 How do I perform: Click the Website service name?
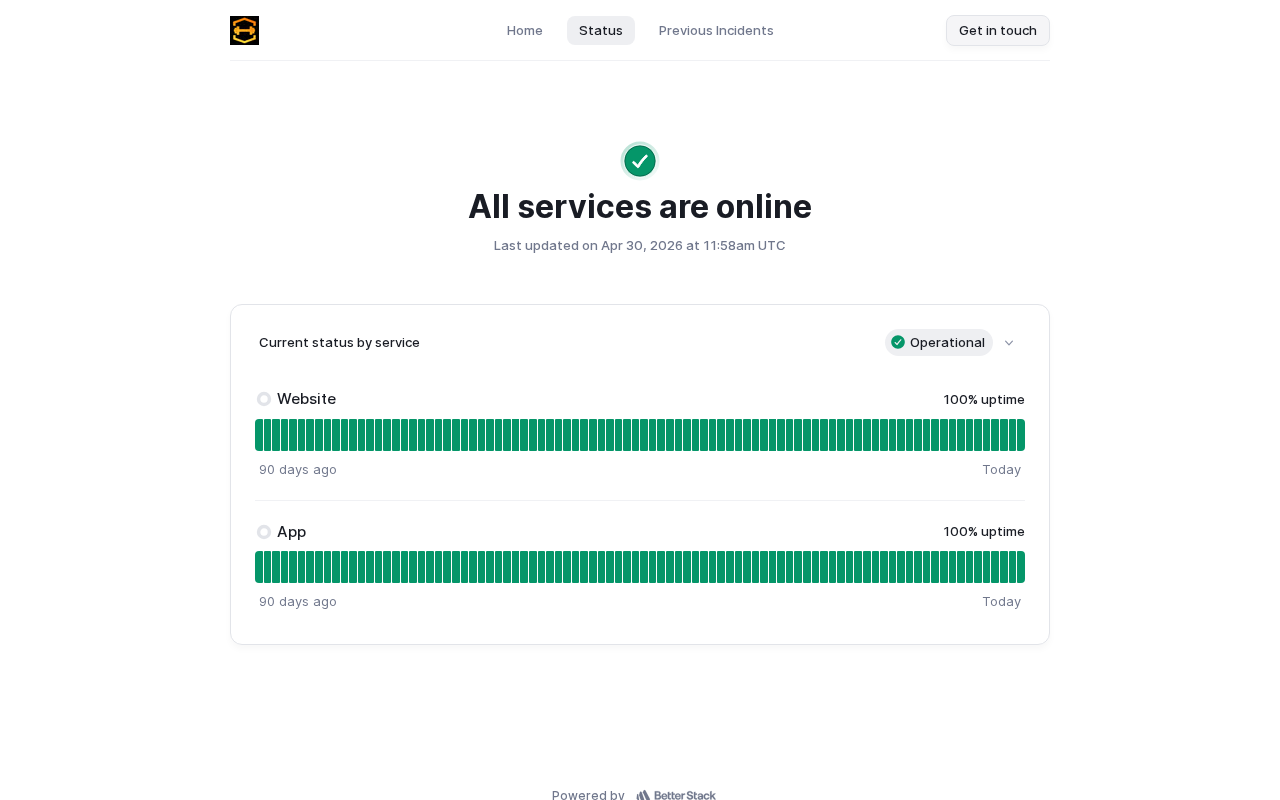coord(306,399)
